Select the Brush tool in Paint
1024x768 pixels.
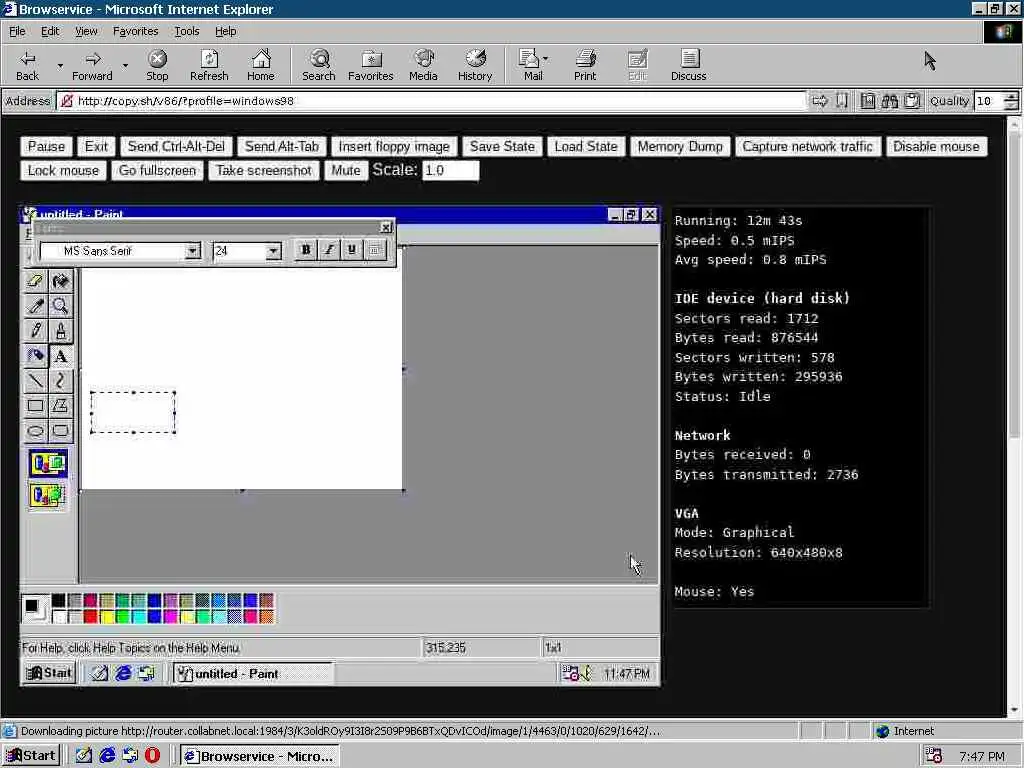point(61,331)
